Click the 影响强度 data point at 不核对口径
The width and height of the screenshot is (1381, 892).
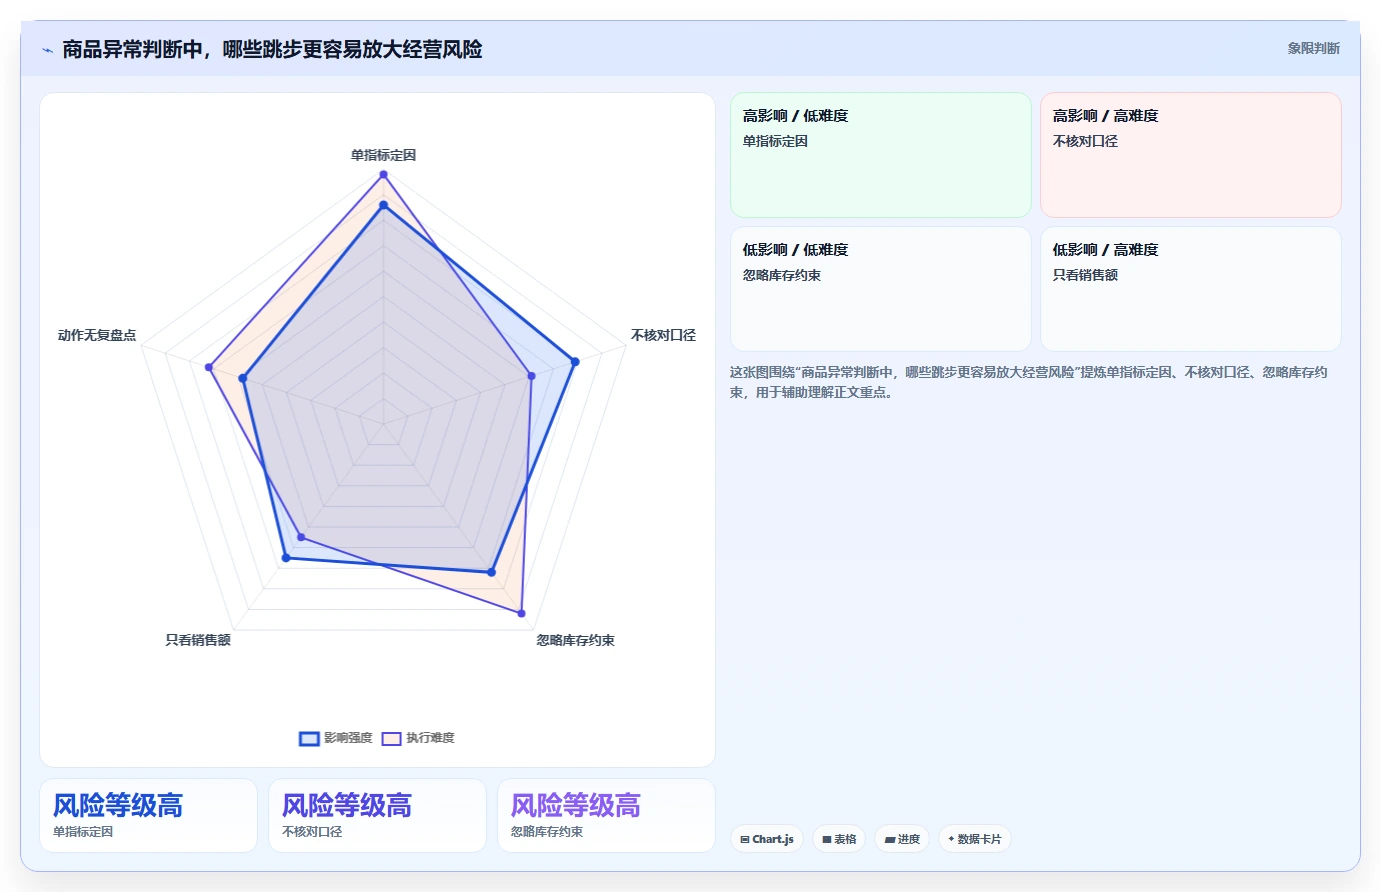click(x=574, y=362)
